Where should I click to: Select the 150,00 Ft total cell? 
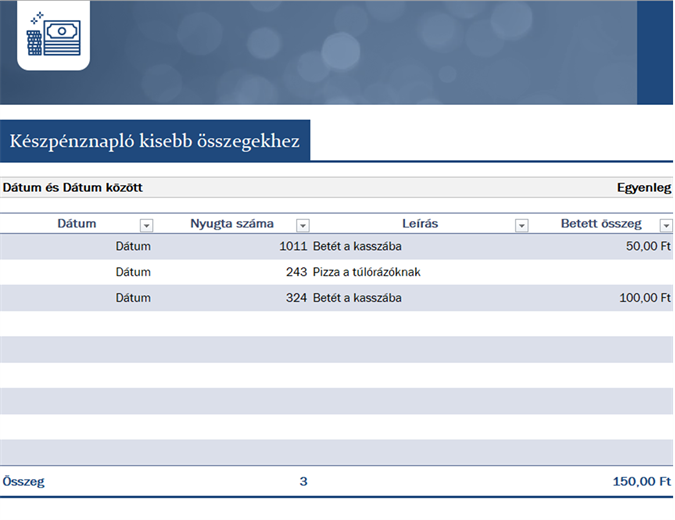tap(641, 481)
